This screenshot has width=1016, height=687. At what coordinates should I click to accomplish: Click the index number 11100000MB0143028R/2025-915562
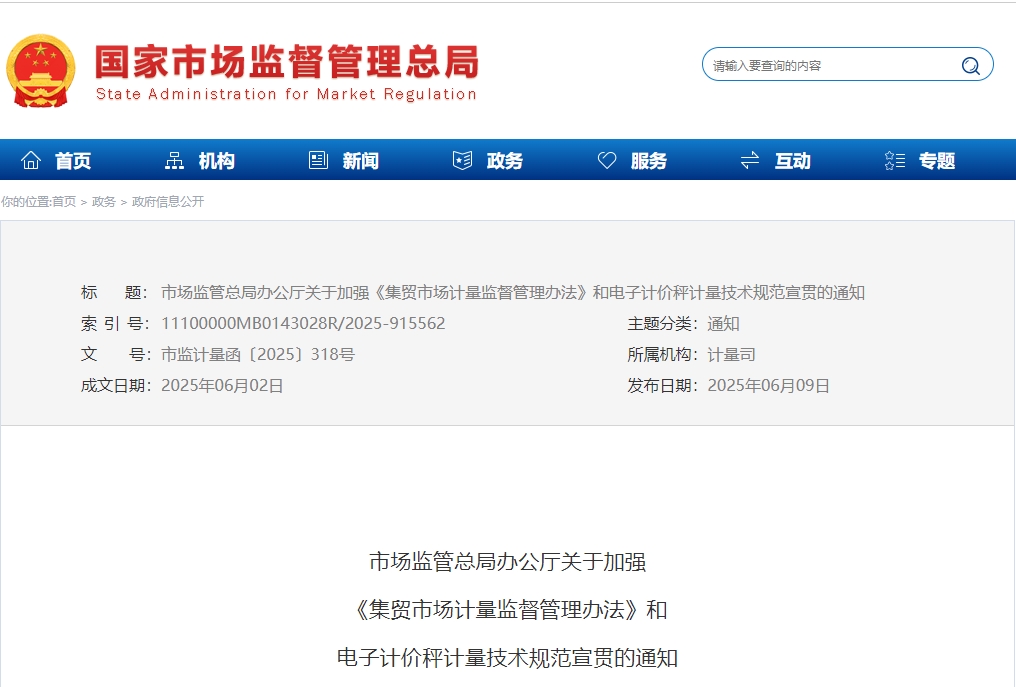click(x=303, y=323)
